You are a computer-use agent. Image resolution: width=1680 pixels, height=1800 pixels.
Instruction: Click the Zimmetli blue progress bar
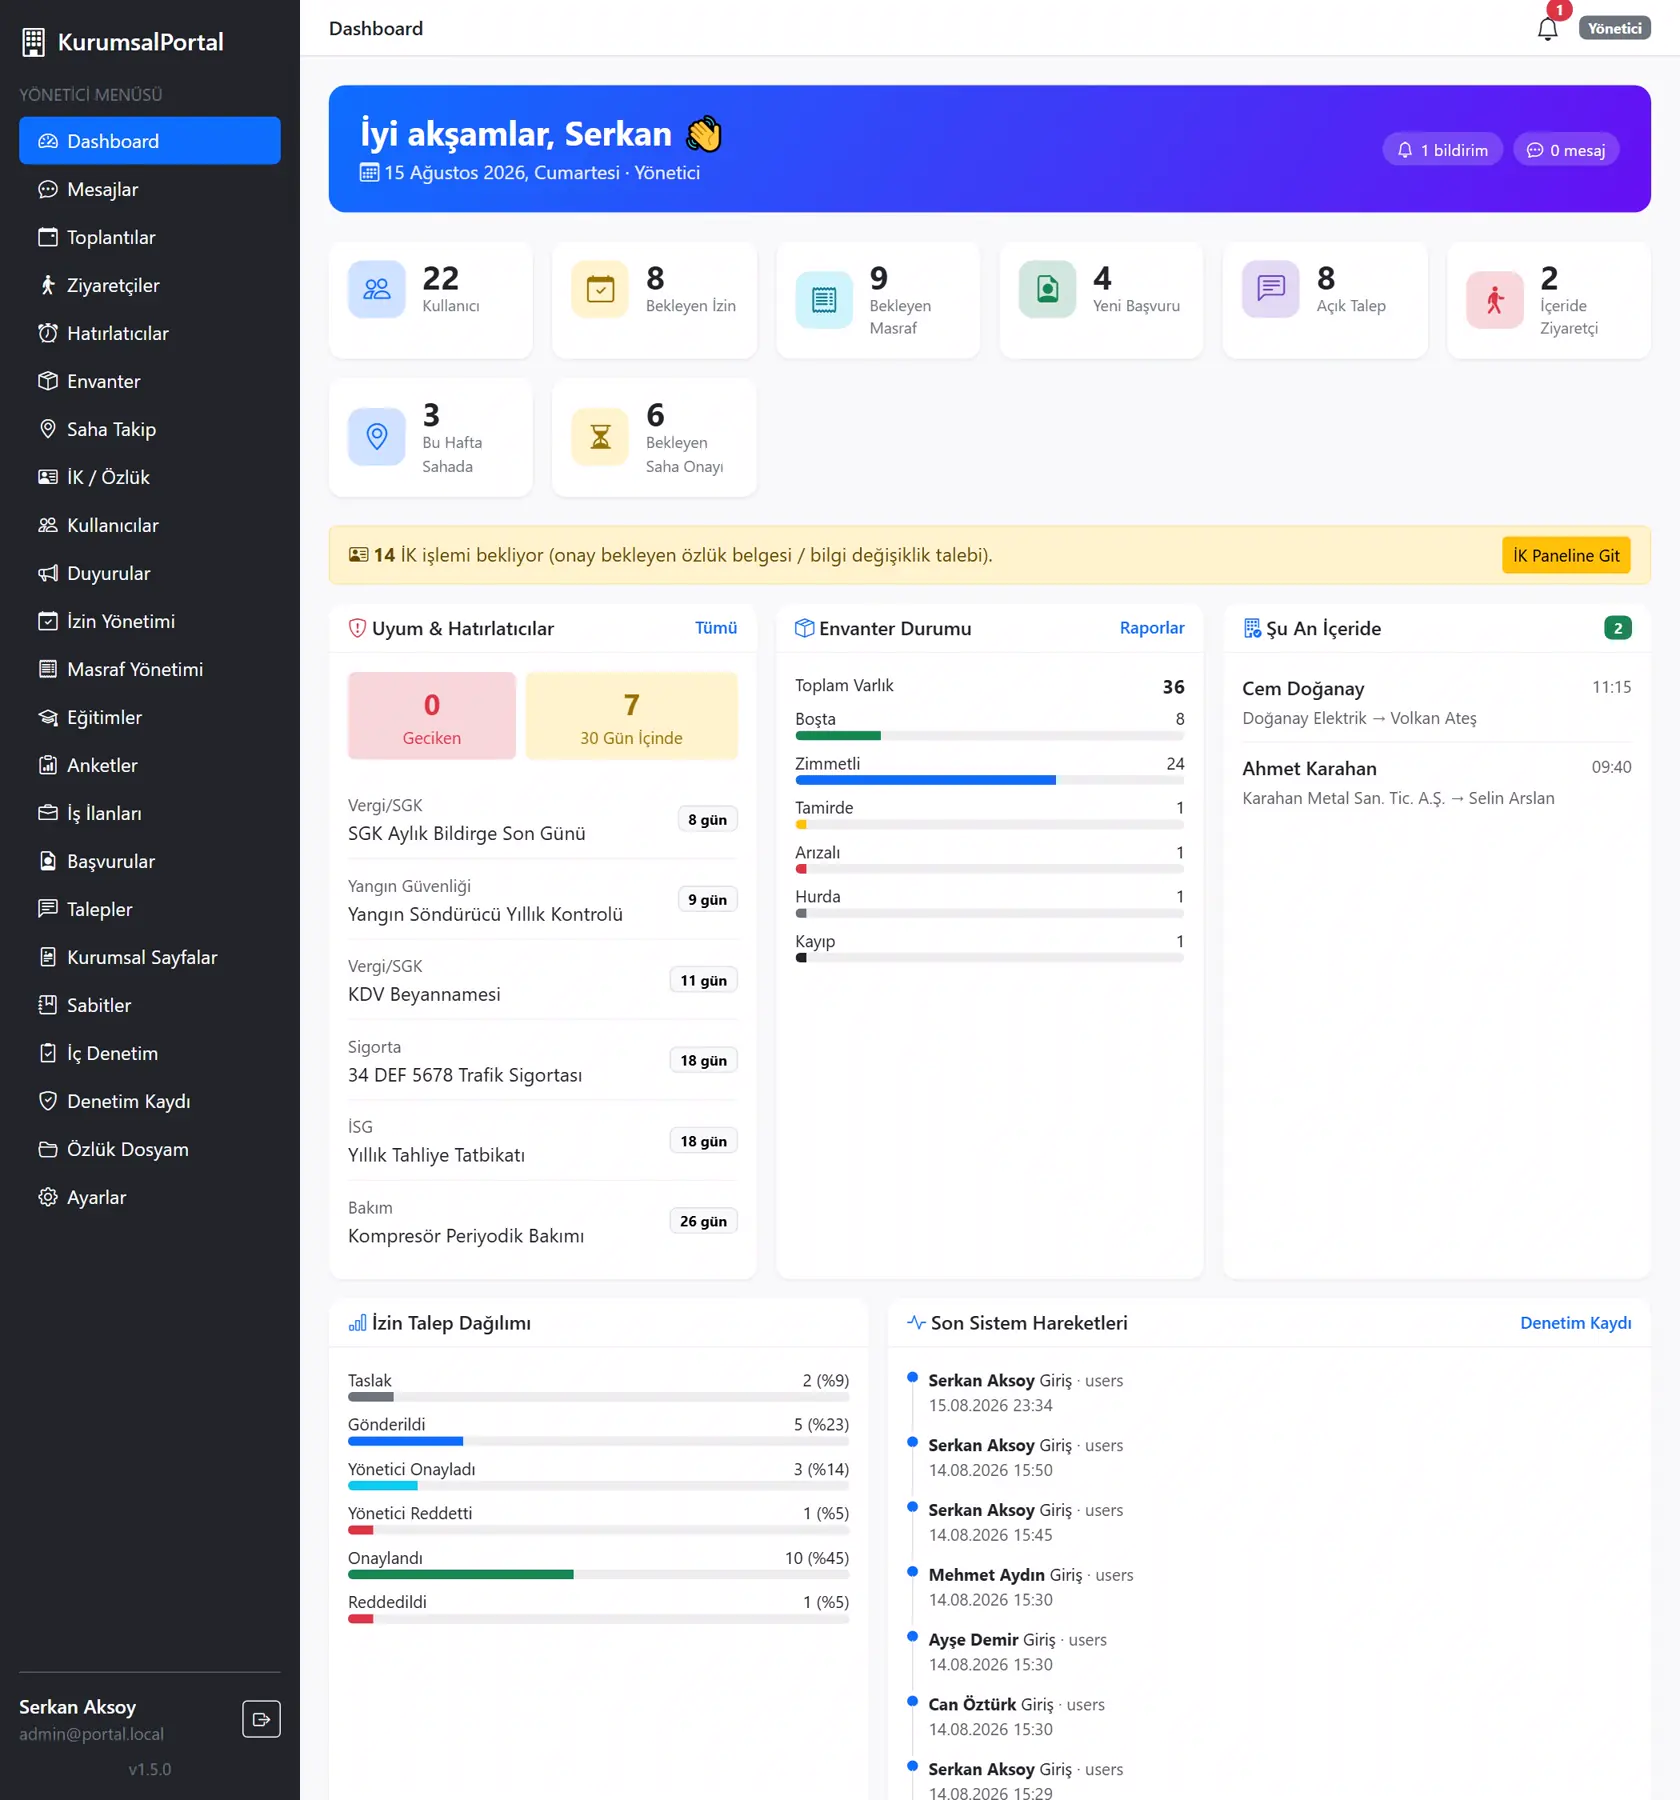[925, 780]
